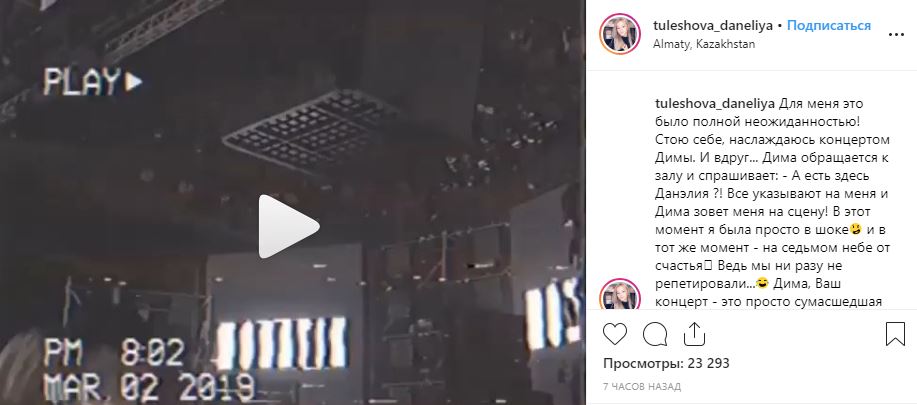Play the video with the center play button
The image size is (917, 405).
tap(289, 226)
